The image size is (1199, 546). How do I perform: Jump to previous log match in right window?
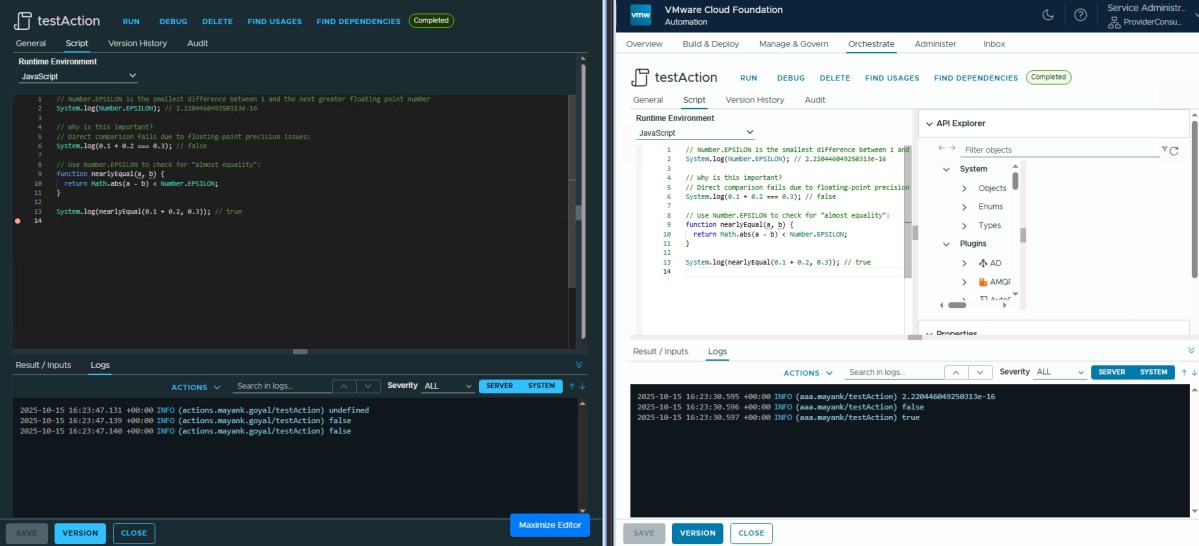pos(957,372)
